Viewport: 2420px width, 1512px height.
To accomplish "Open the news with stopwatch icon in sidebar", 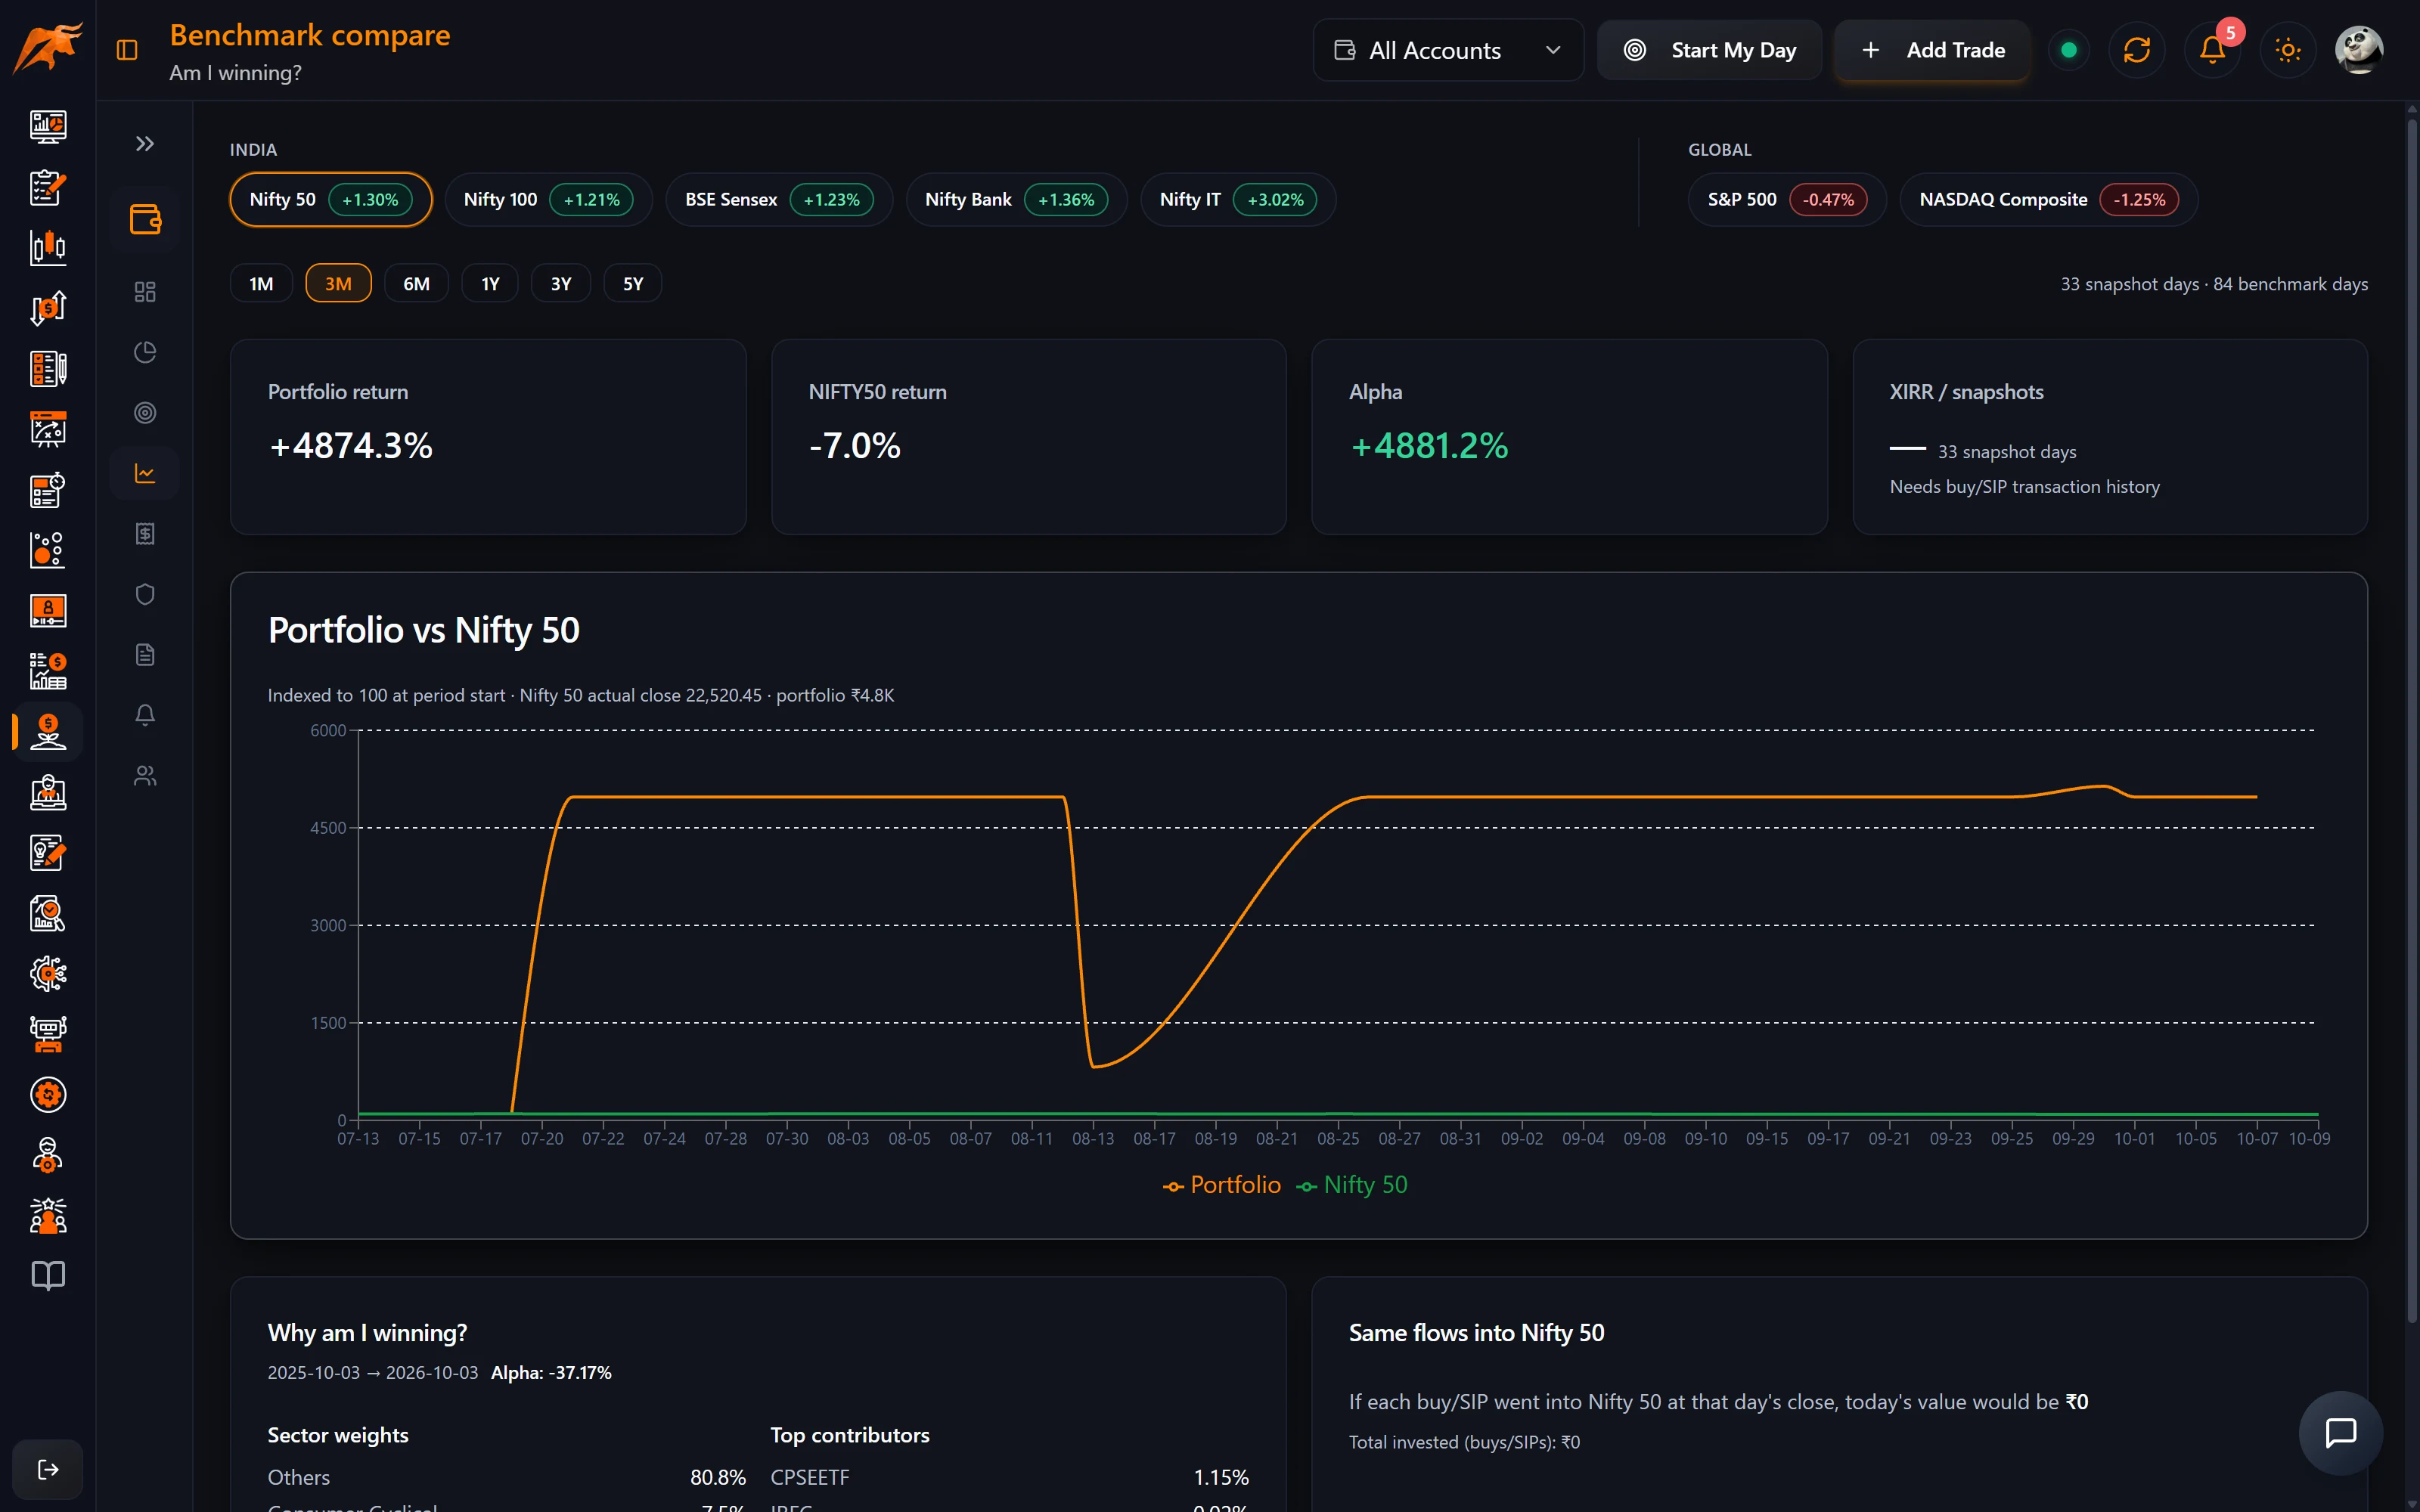I will pyautogui.click(x=48, y=490).
